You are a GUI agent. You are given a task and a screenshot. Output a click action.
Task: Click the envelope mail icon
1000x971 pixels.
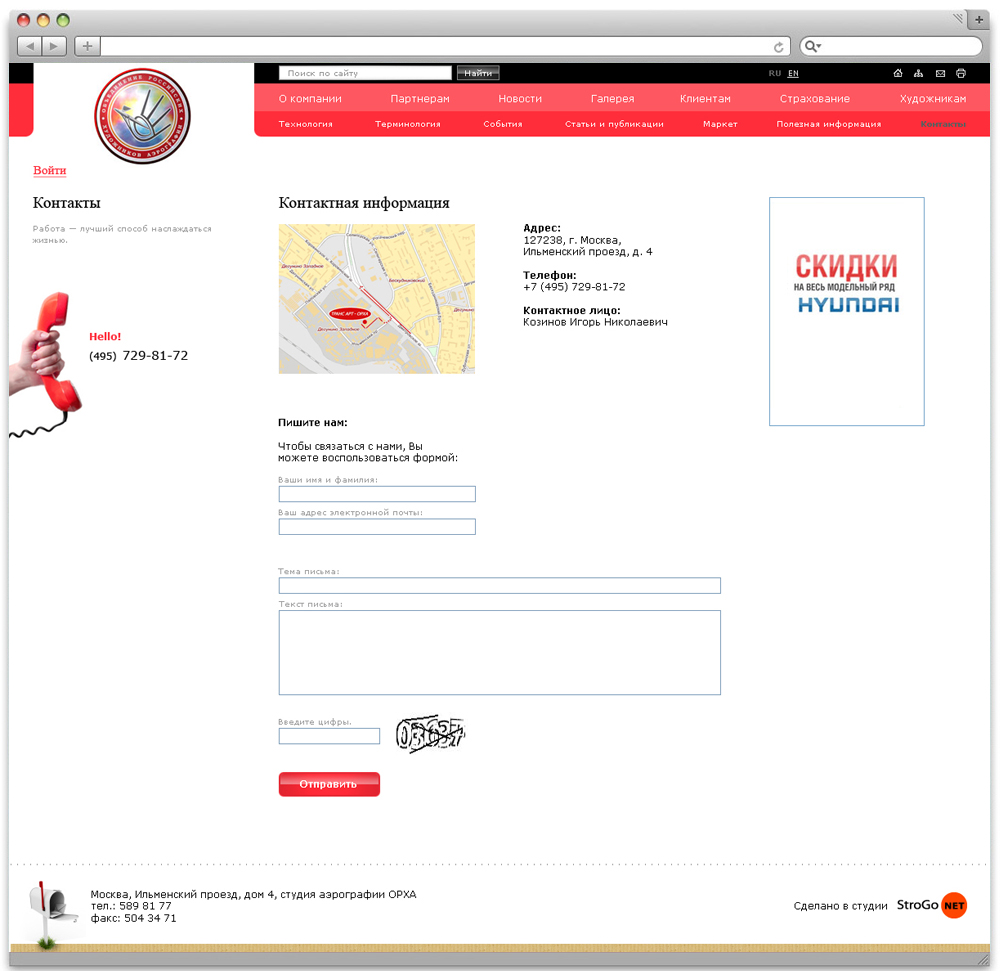(940, 73)
